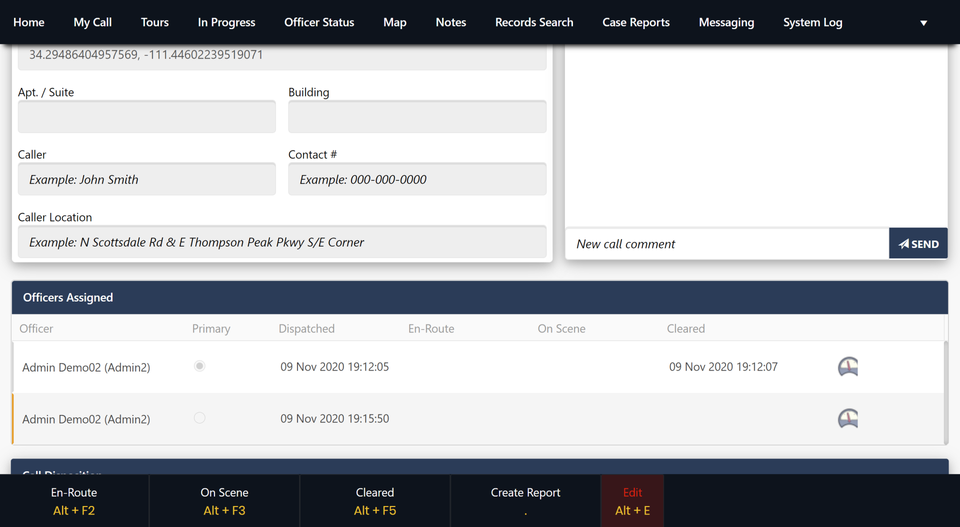
Task: Click the En-Route column header
Action: (432, 329)
